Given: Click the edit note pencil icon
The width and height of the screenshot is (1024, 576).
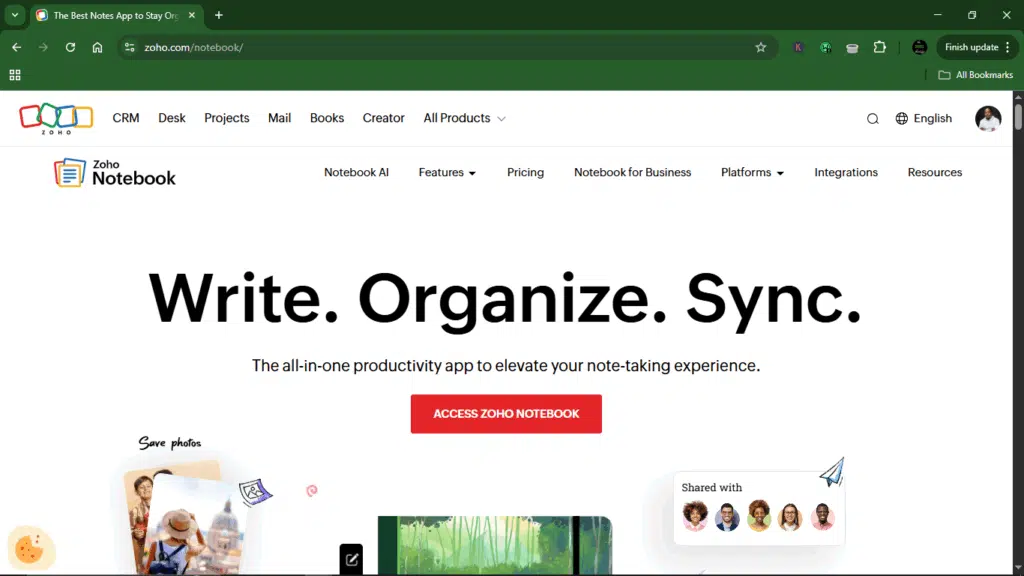Looking at the screenshot, I should coord(351,559).
